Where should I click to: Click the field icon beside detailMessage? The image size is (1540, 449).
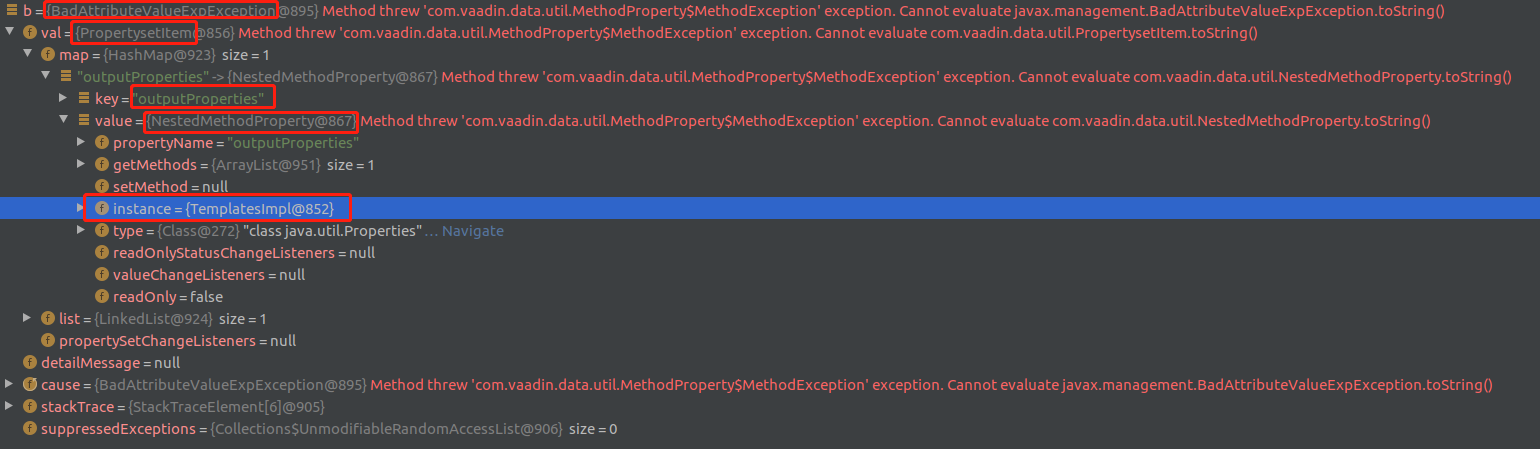point(30,363)
